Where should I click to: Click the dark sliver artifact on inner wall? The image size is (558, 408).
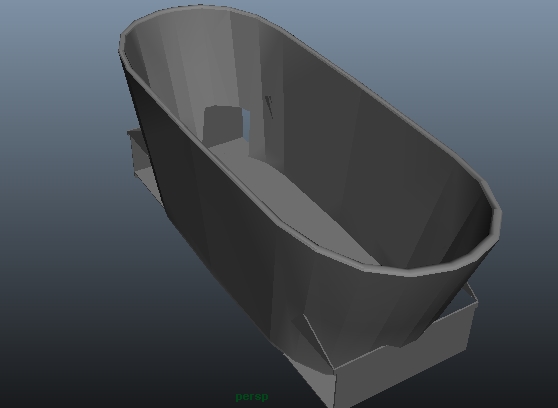(269, 106)
